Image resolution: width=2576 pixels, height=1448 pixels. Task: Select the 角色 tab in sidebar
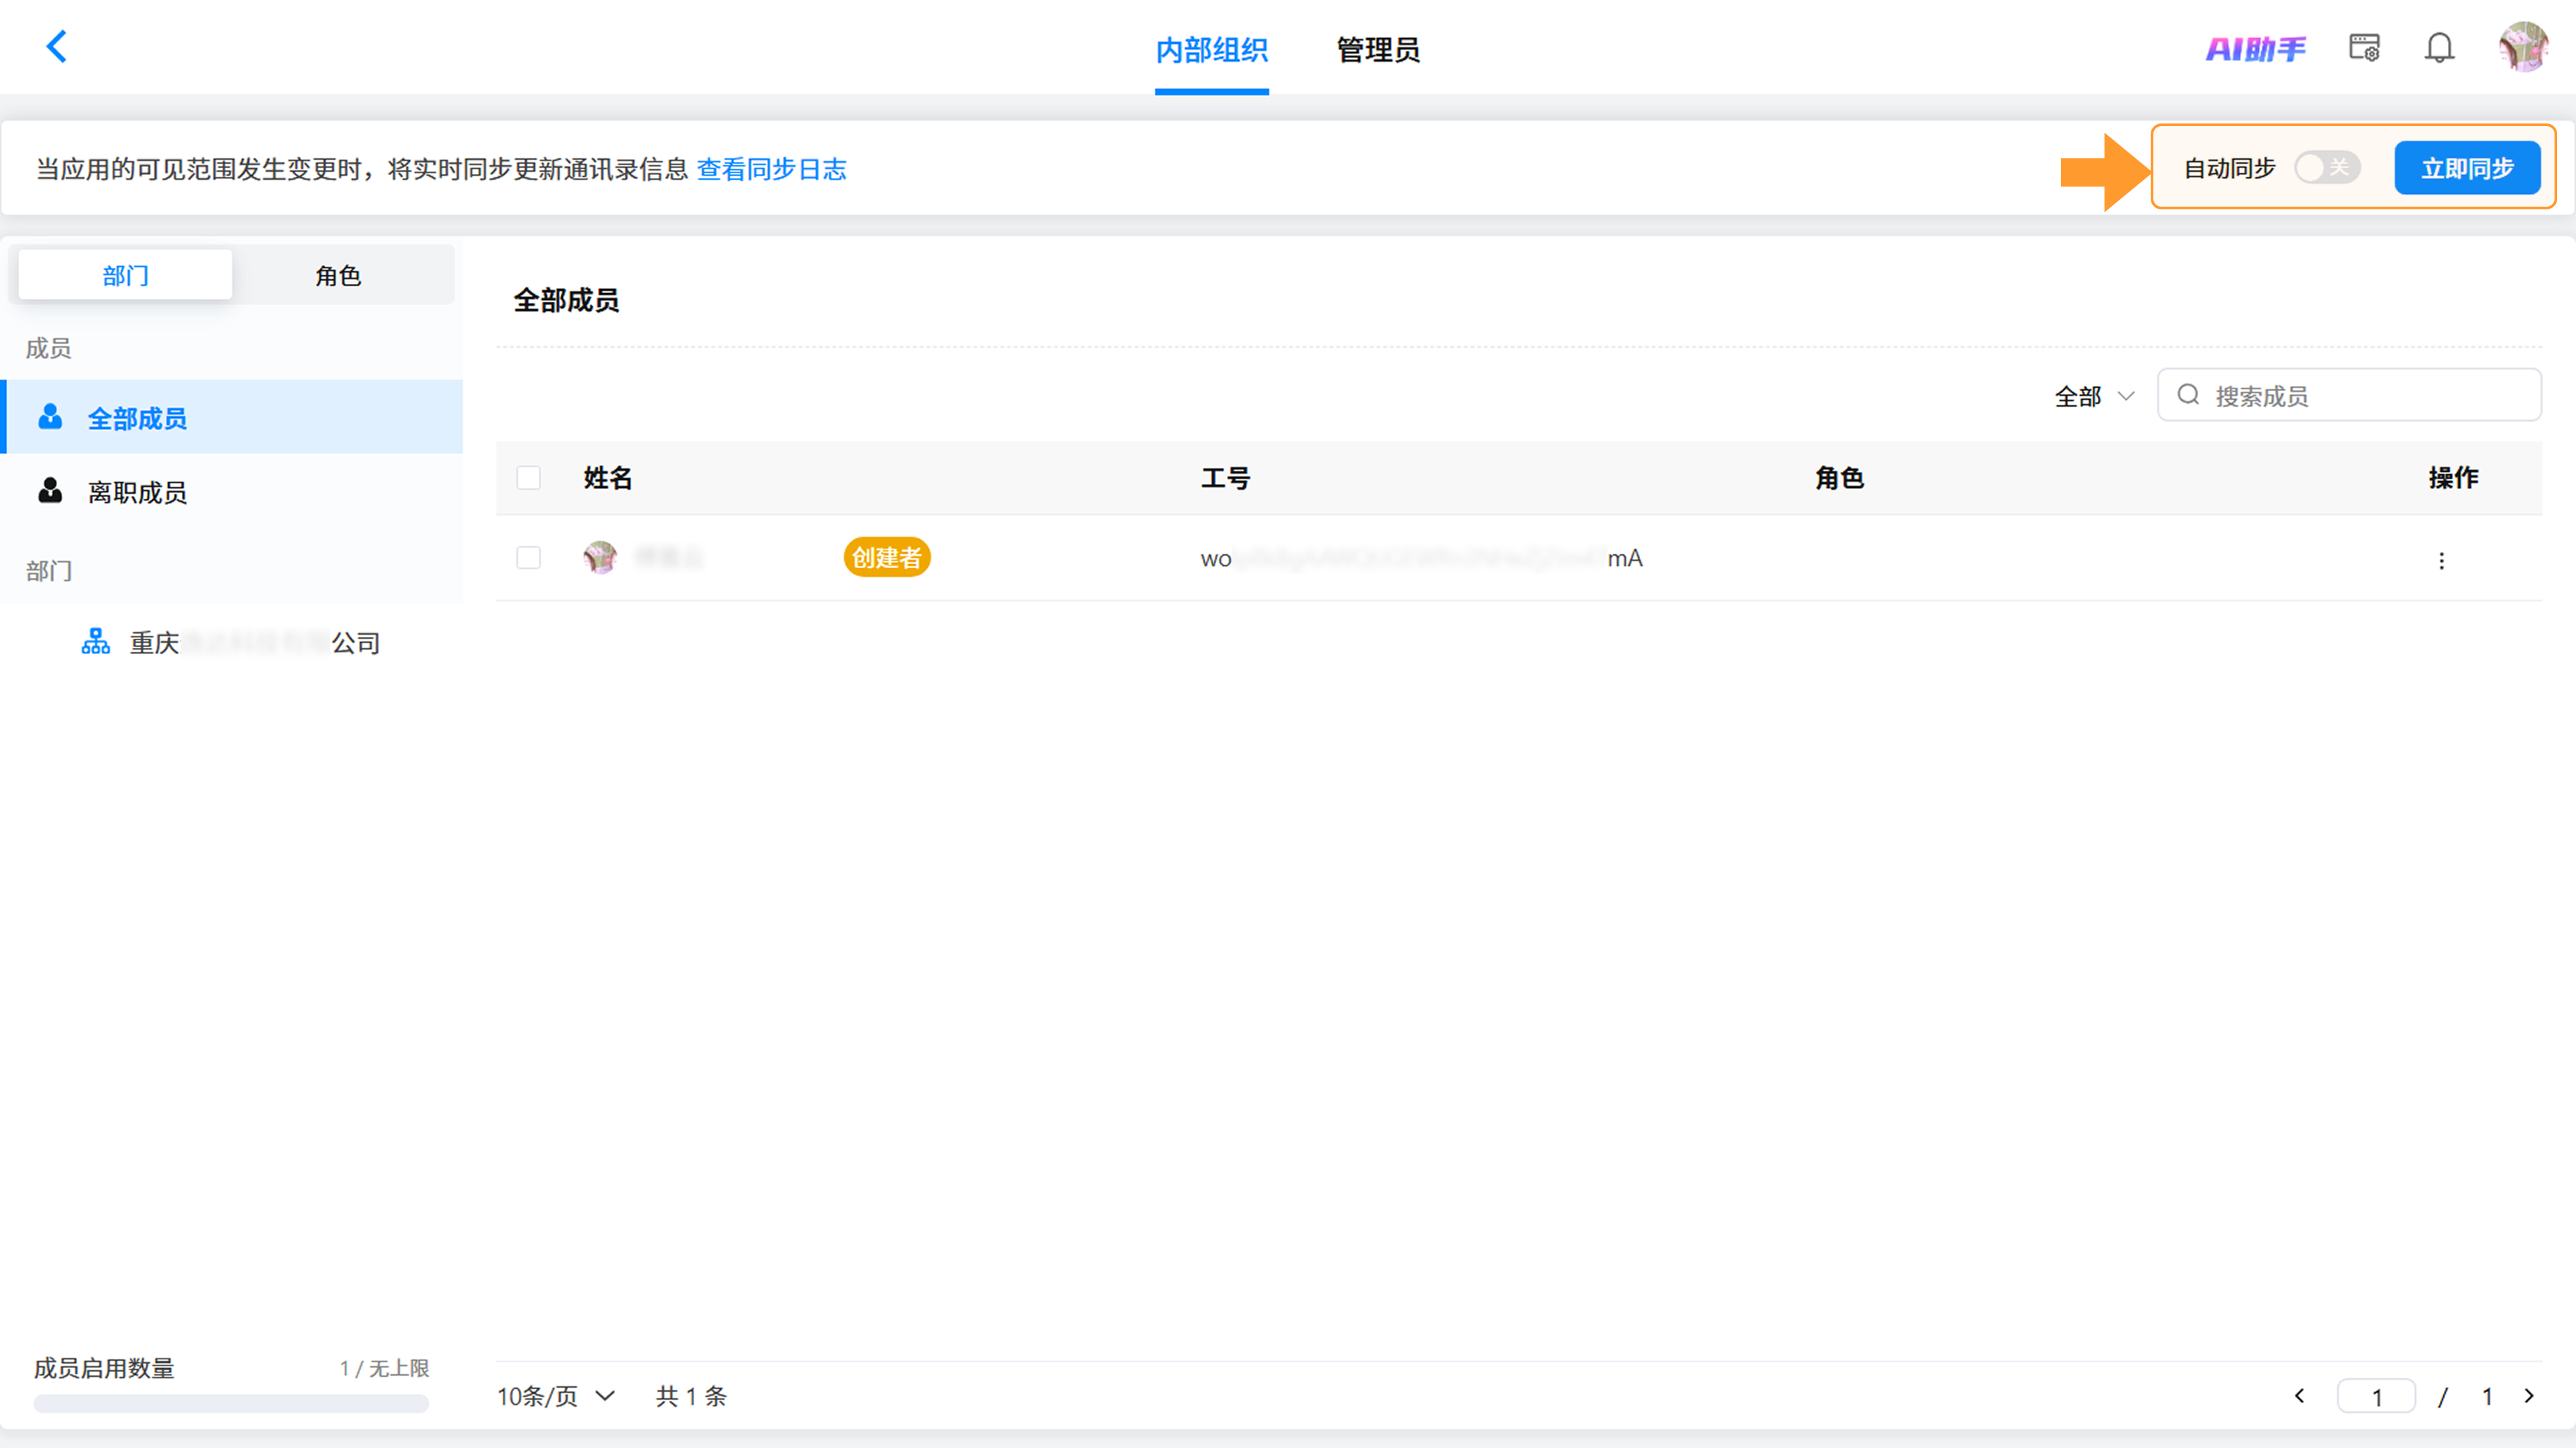pyautogui.click(x=338, y=275)
